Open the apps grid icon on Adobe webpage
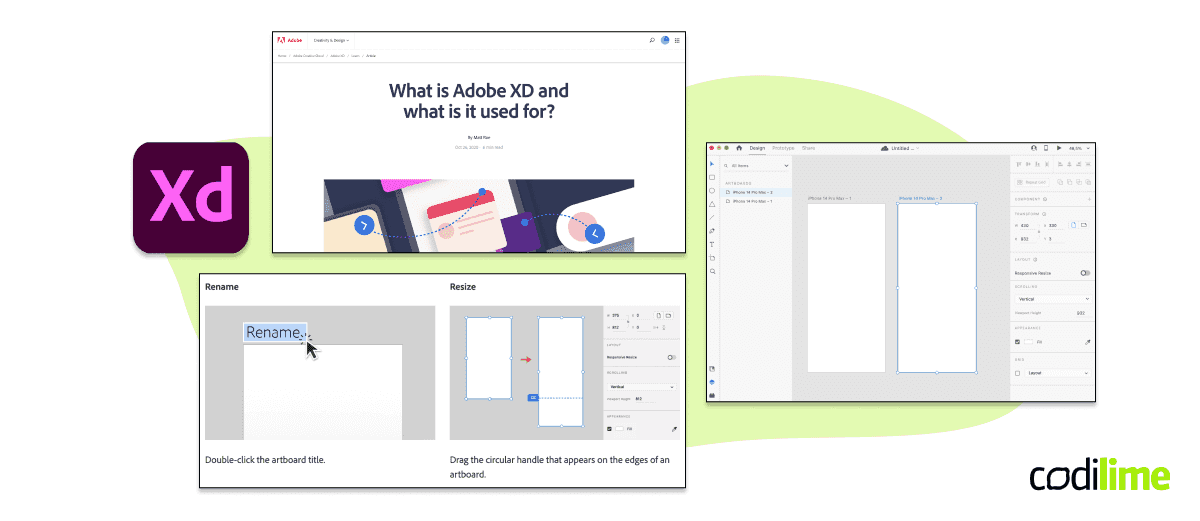The height and width of the screenshot is (521, 1200). (677, 40)
